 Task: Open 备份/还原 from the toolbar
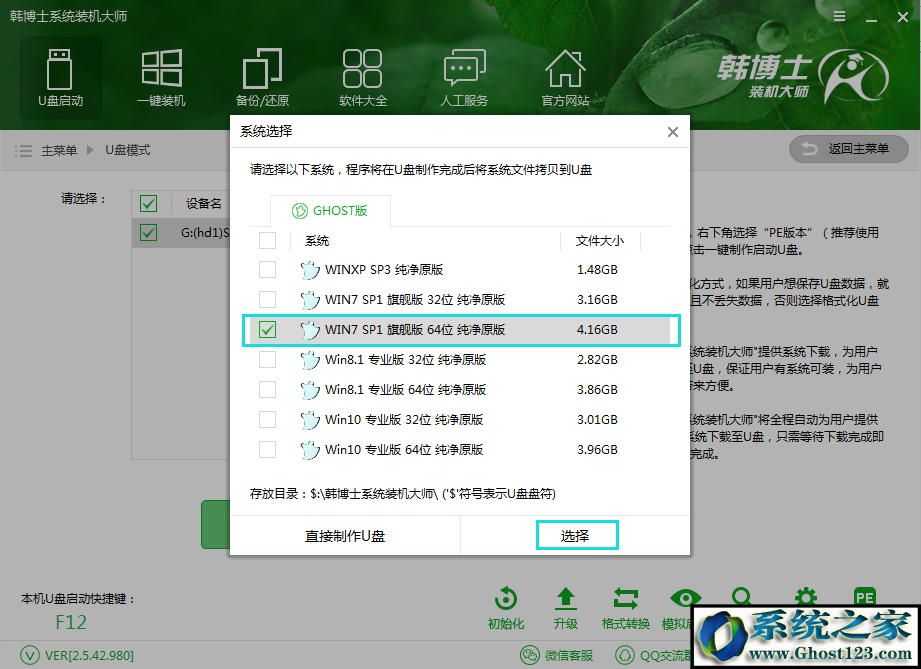click(x=263, y=78)
